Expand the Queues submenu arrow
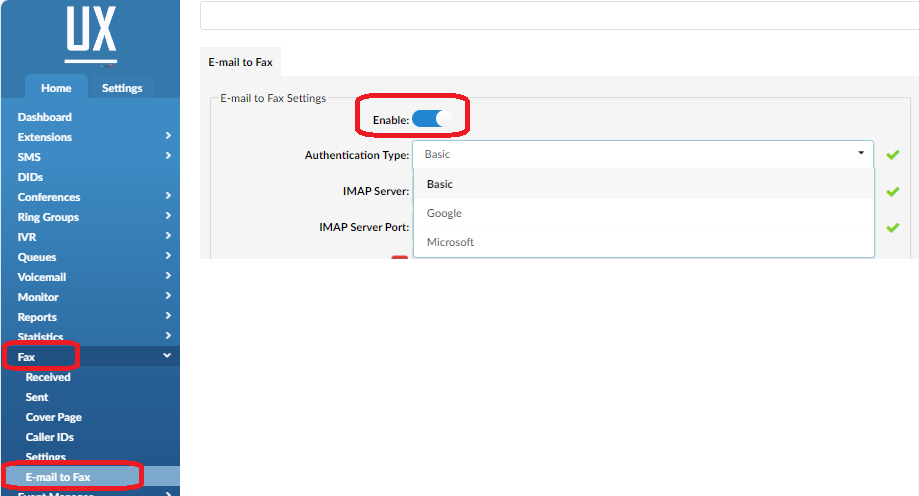This screenshot has width=919, height=496. (x=168, y=256)
